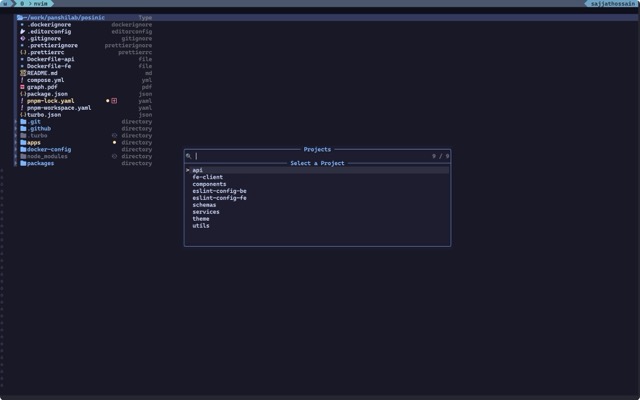Click the git status icon beside pnpm-lock.yaml
This screenshot has width=640, height=400.
point(114,101)
